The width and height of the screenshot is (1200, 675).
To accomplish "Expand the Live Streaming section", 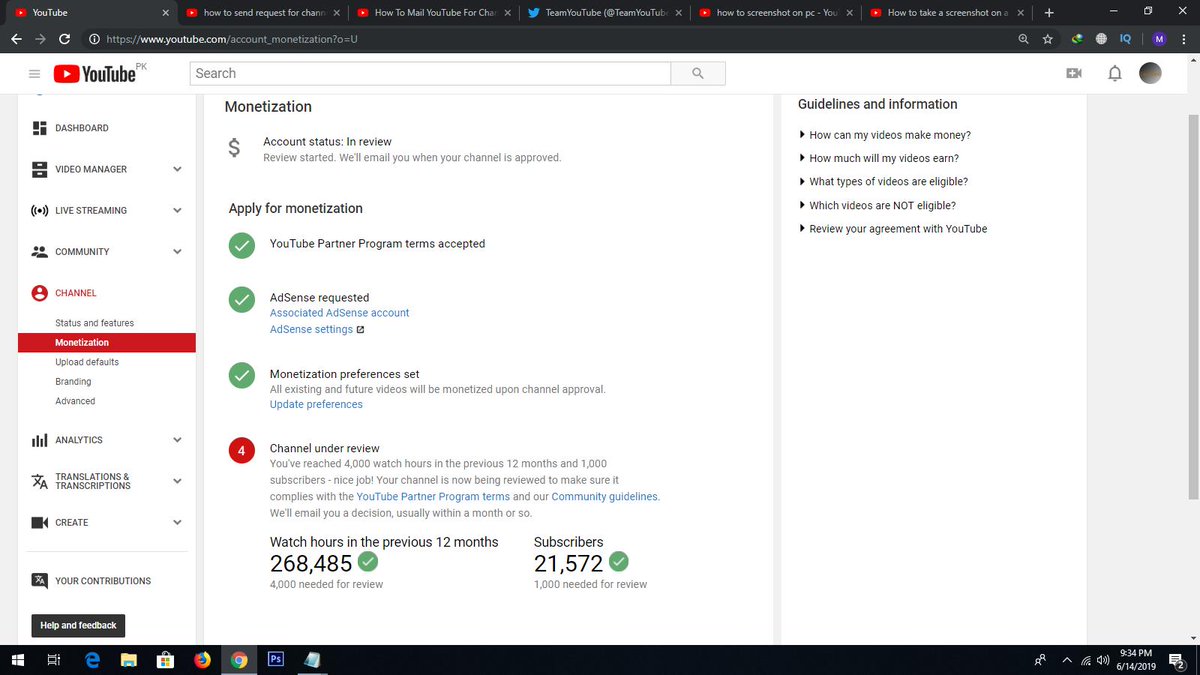I will point(177,211).
